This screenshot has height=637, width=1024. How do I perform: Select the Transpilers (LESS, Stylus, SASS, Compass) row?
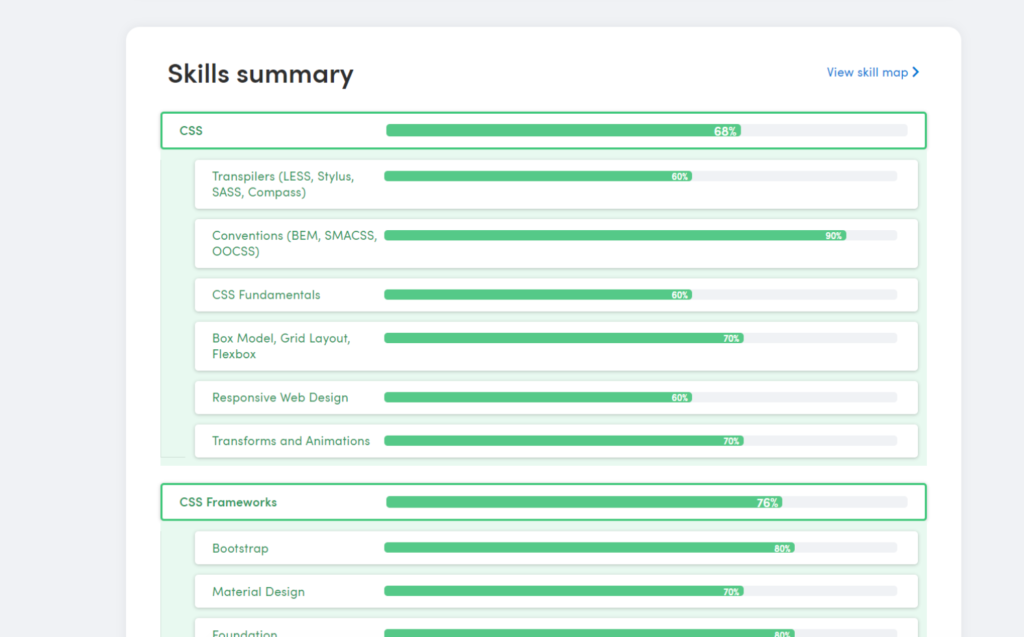(555, 184)
